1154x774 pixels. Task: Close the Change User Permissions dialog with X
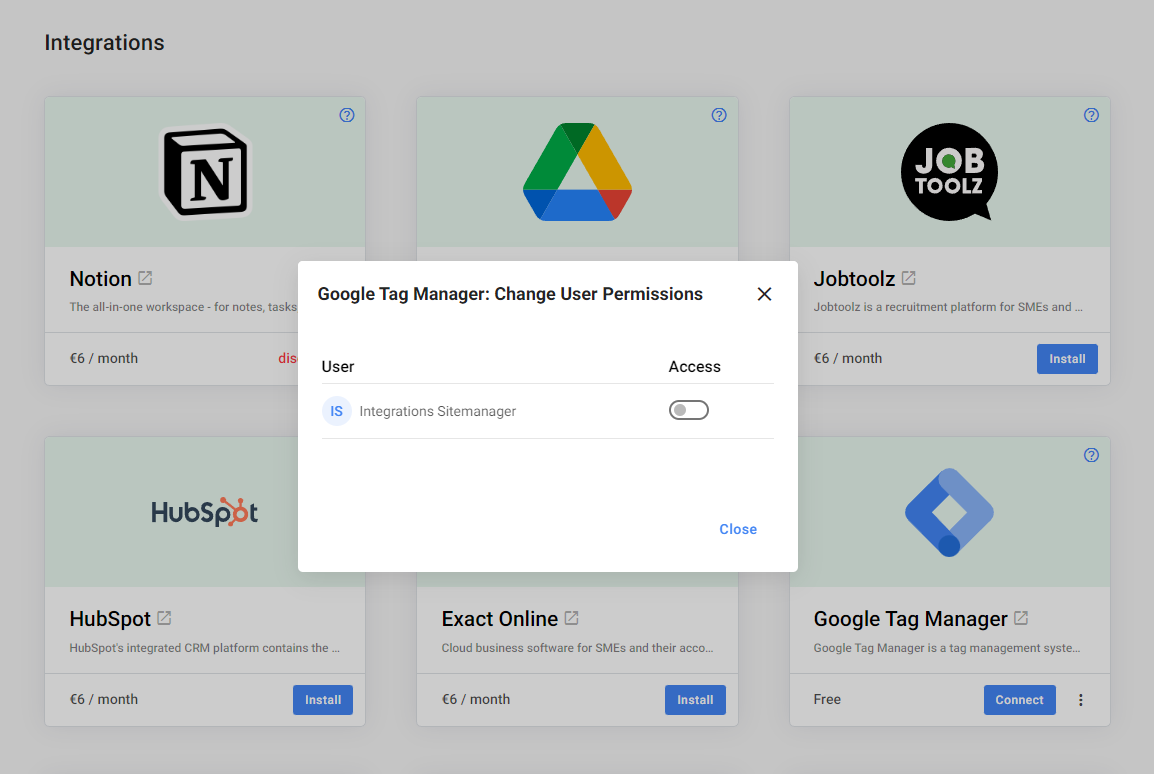click(765, 294)
